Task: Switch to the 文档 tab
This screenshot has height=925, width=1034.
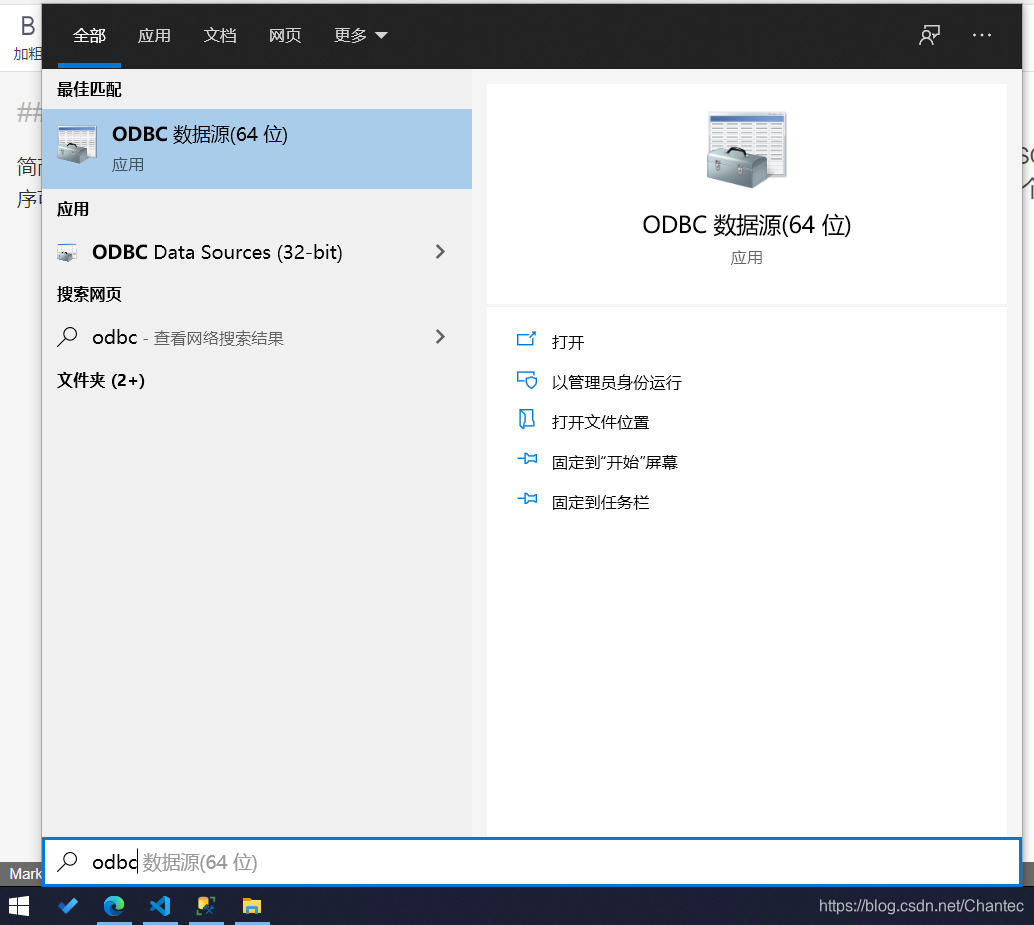Action: coord(220,35)
